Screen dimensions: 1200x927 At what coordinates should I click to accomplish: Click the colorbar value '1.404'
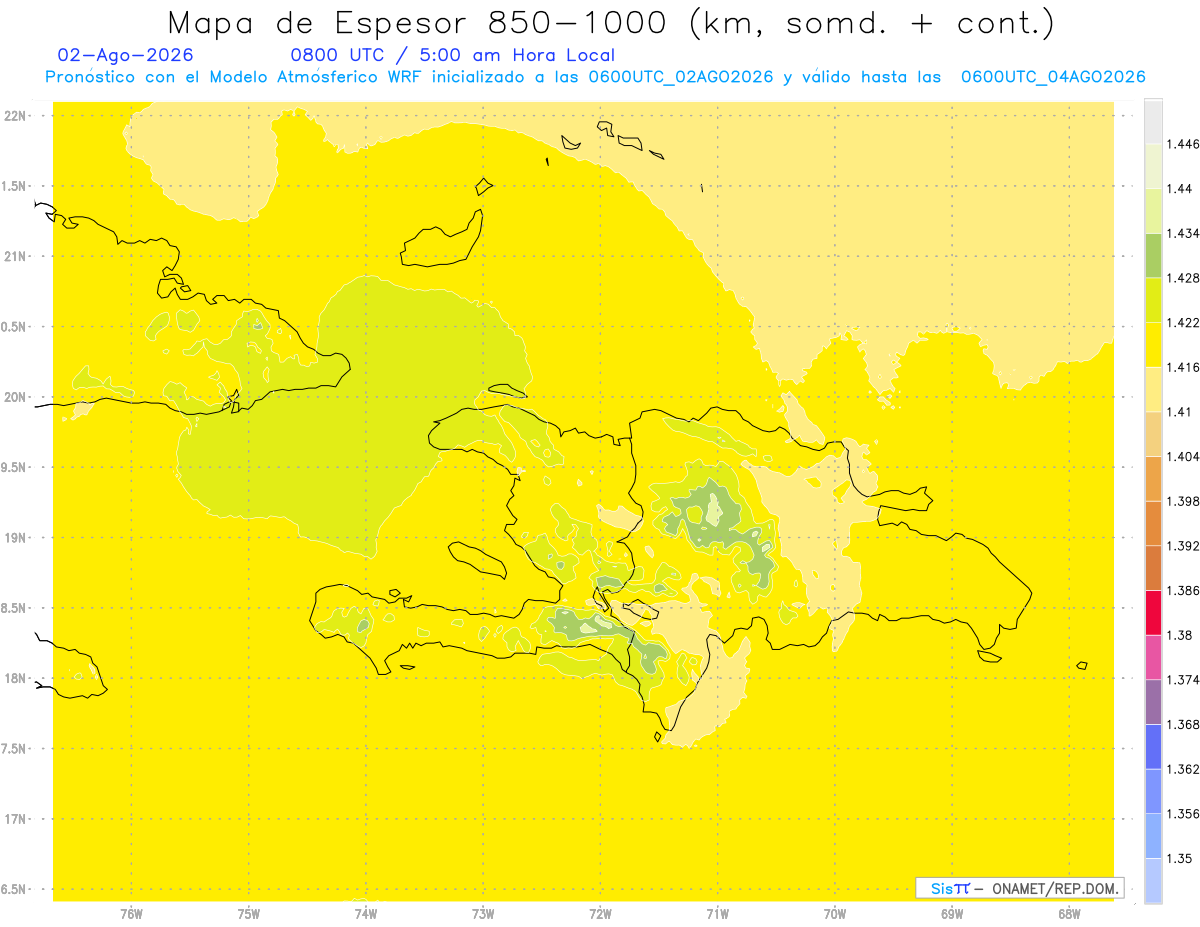coord(1182,456)
